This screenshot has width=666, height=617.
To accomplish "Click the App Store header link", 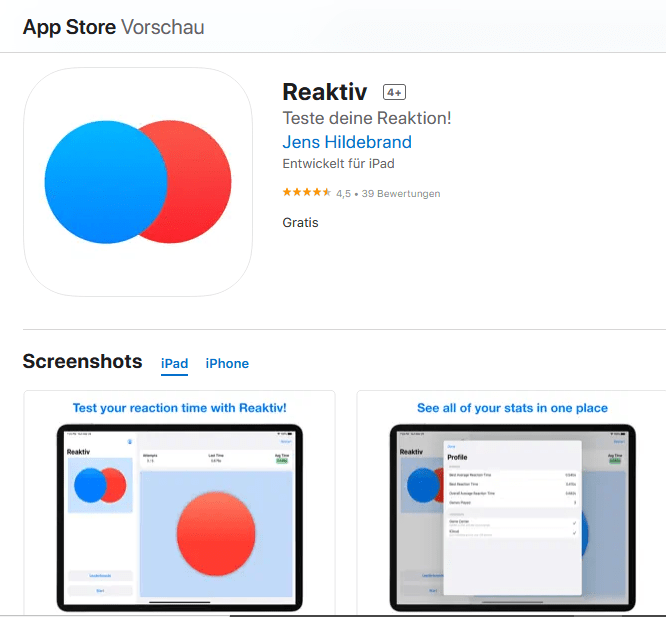I will click(70, 27).
